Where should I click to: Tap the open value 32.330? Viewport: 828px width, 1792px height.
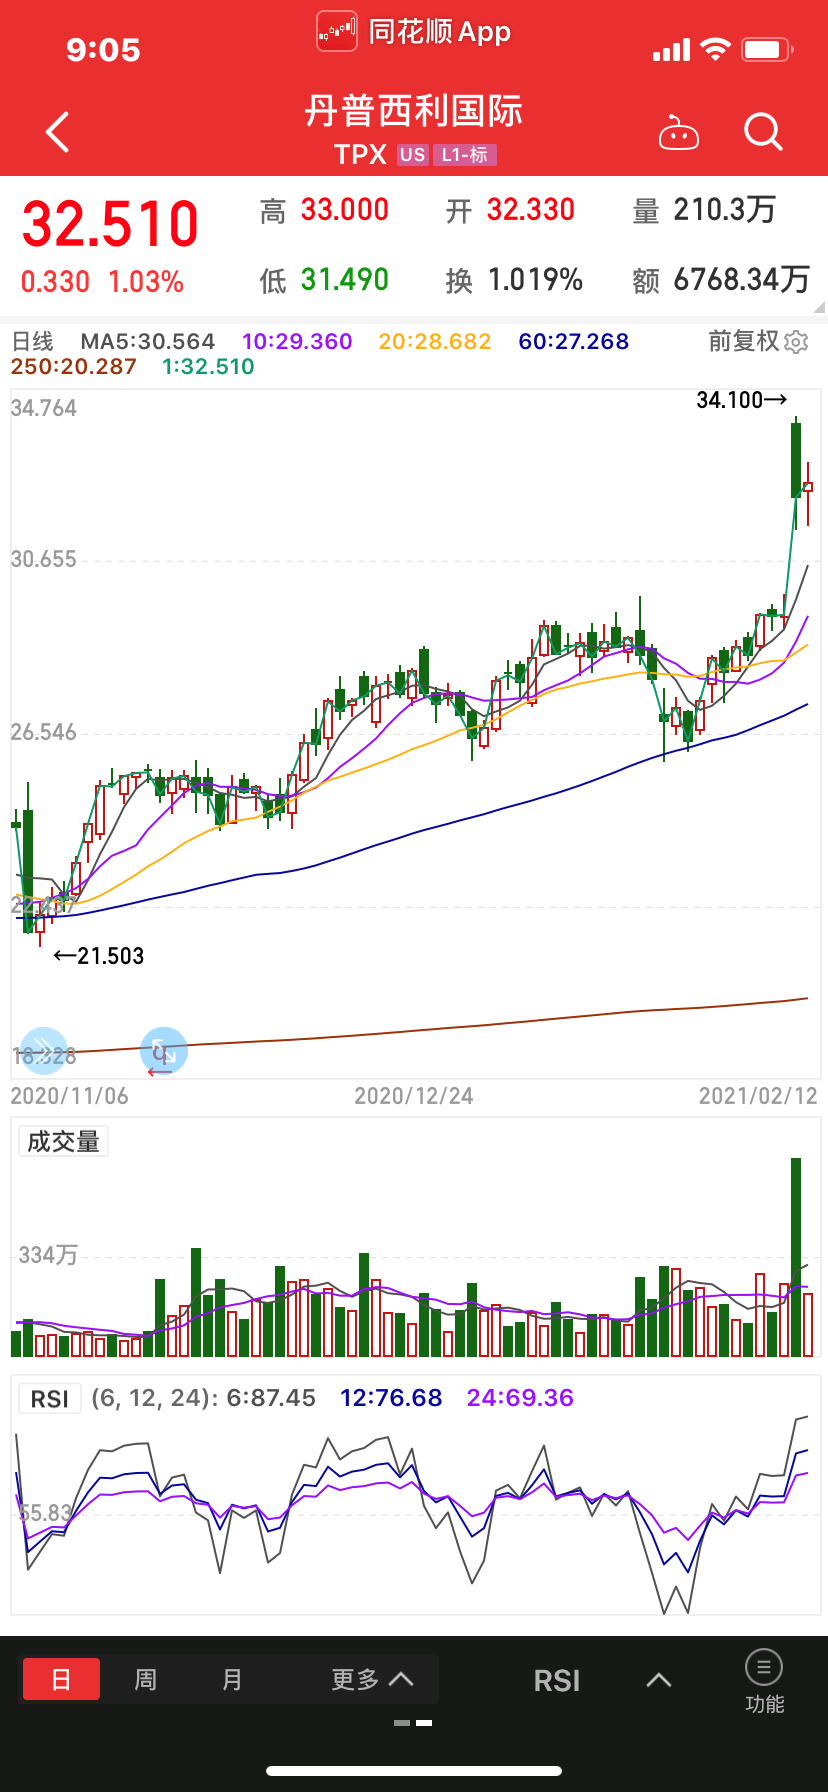[x=531, y=210]
